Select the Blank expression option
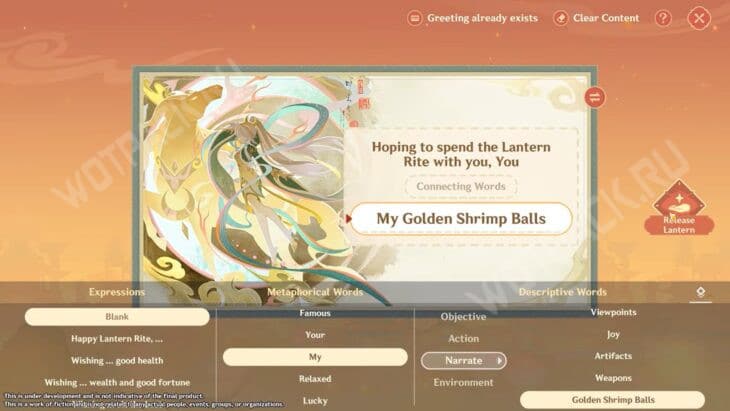 click(117, 317)
